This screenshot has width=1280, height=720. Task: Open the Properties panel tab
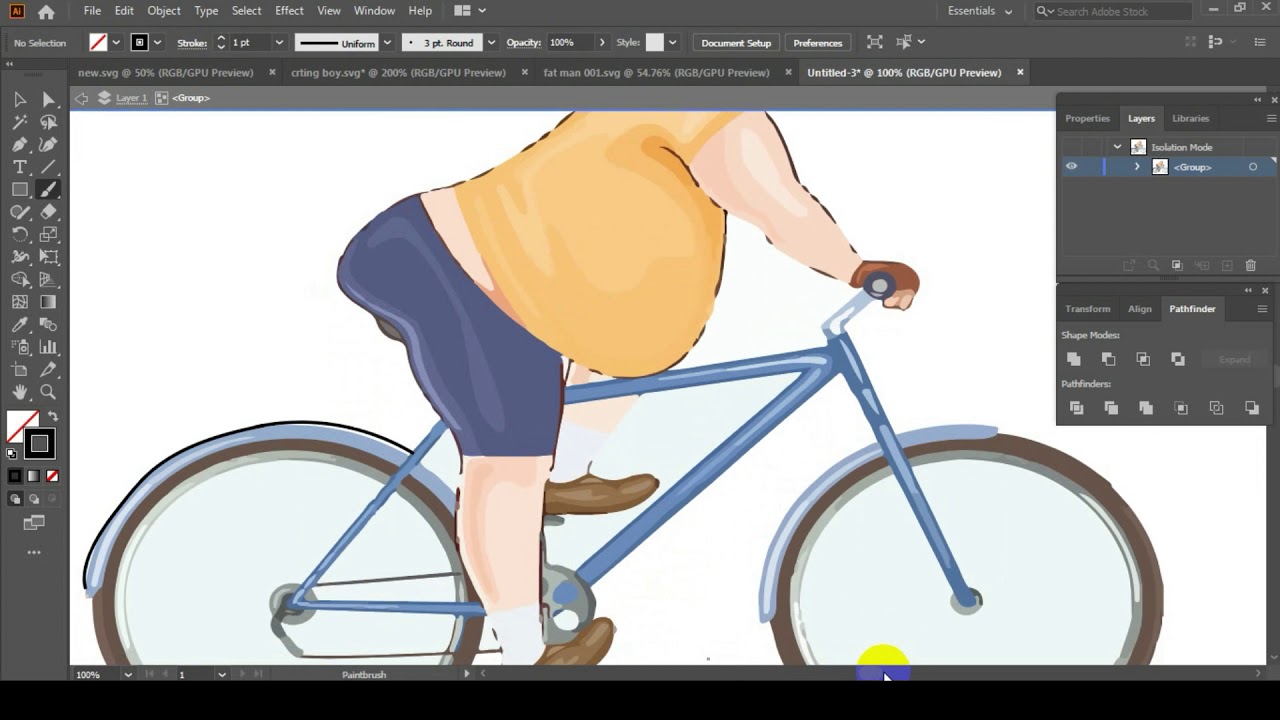(x=1087, y=118)
